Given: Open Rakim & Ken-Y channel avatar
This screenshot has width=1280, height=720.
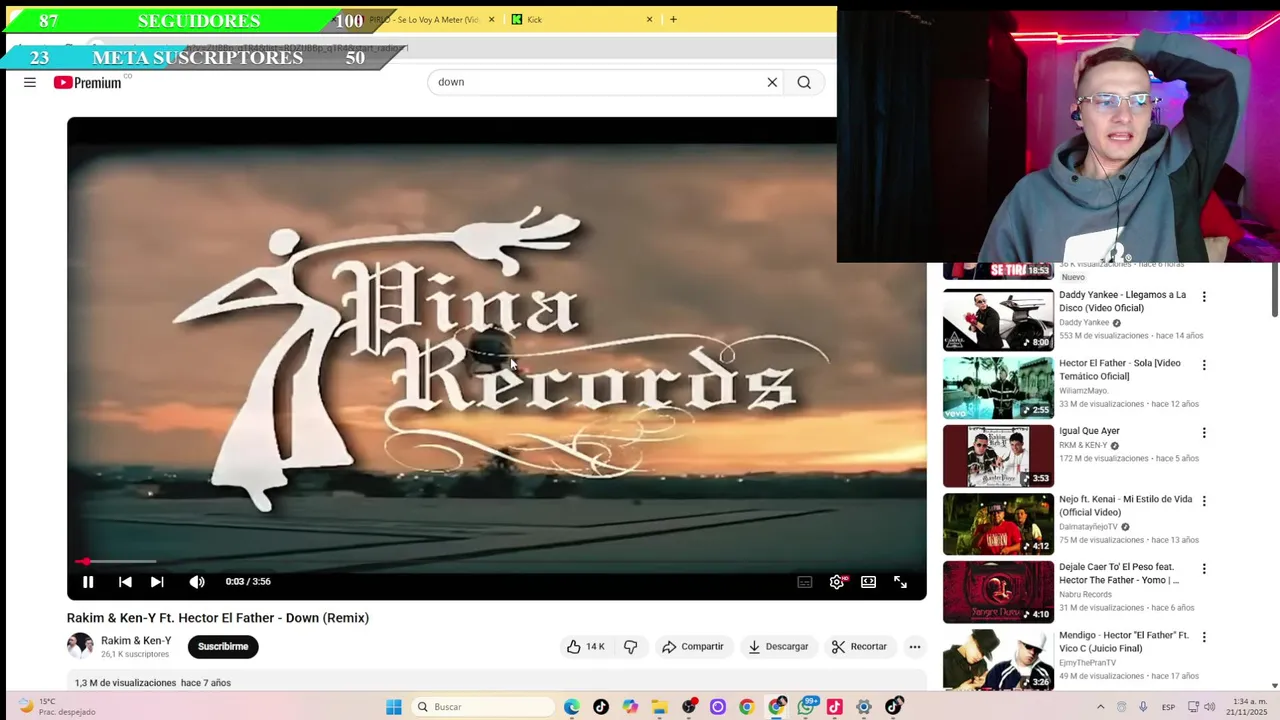Looking at the screenshot, I should pyautogui.click(x=80, y=646).
